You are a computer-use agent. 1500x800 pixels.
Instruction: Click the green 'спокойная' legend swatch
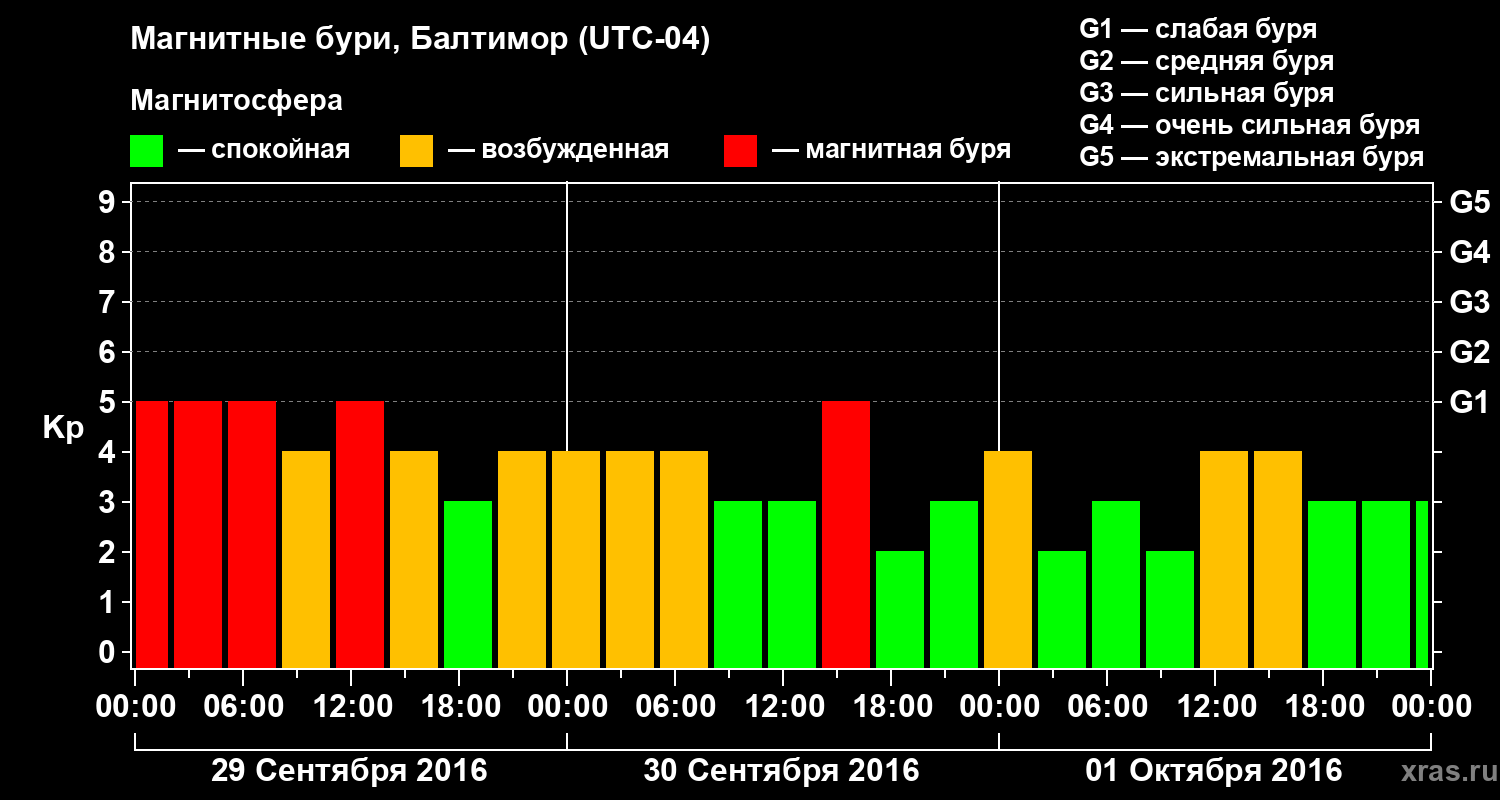[147, 151]
